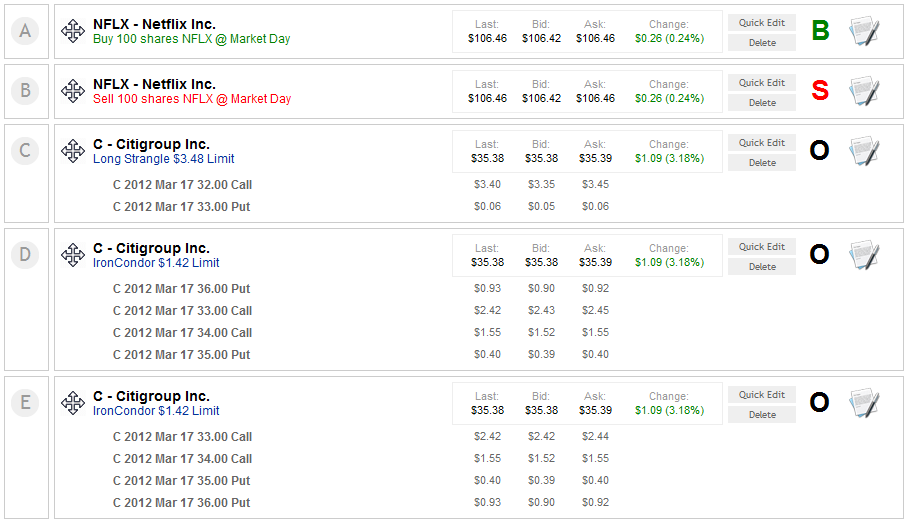Click the move handle for Long Strangle order

click(73, 151)
